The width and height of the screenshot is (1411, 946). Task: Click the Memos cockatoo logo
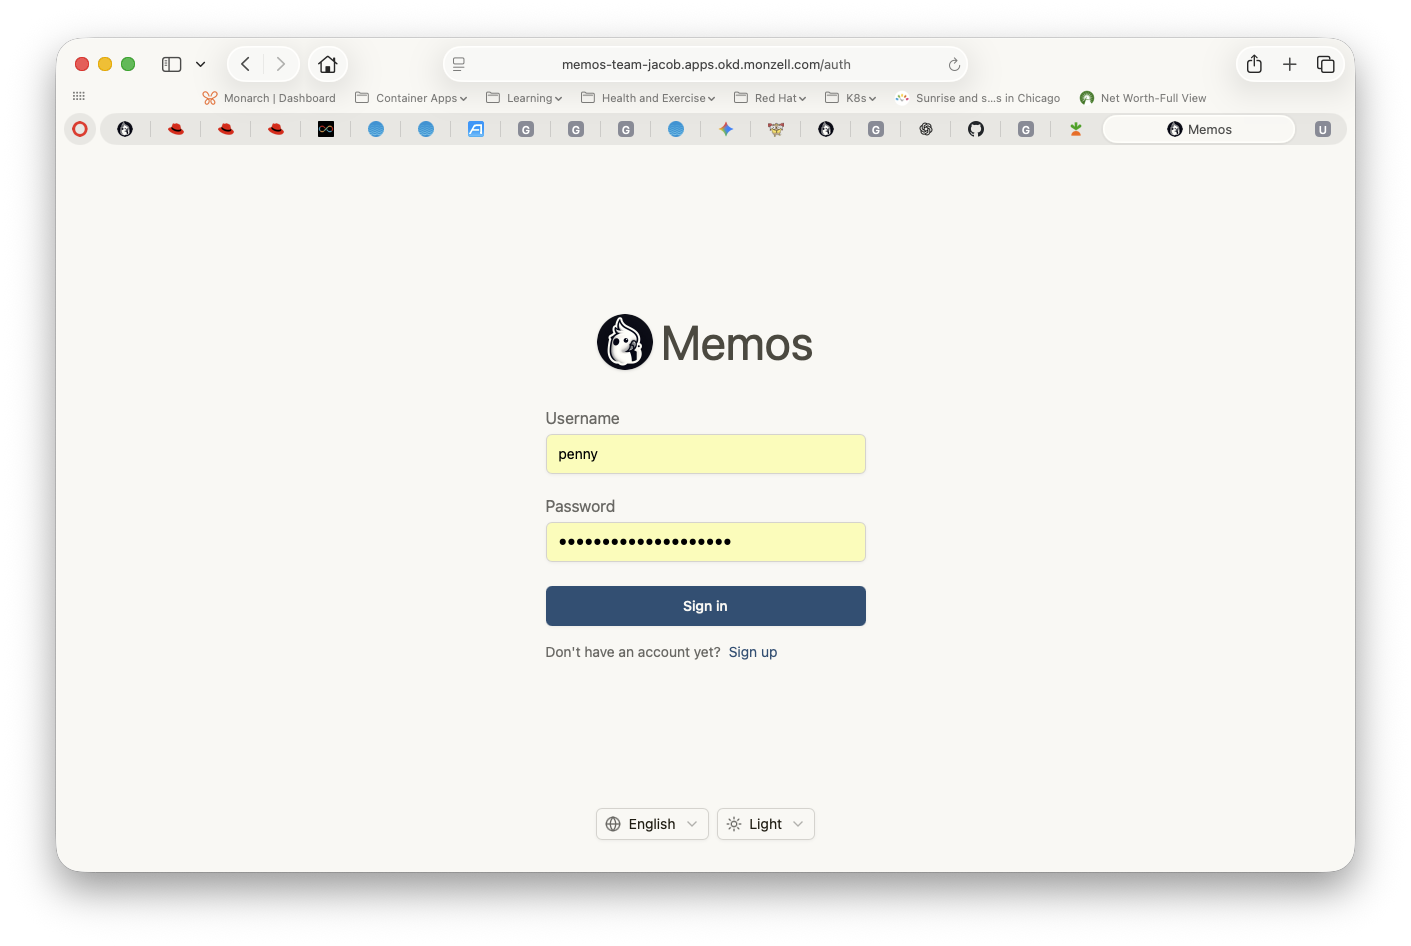[x=625, y=343]
